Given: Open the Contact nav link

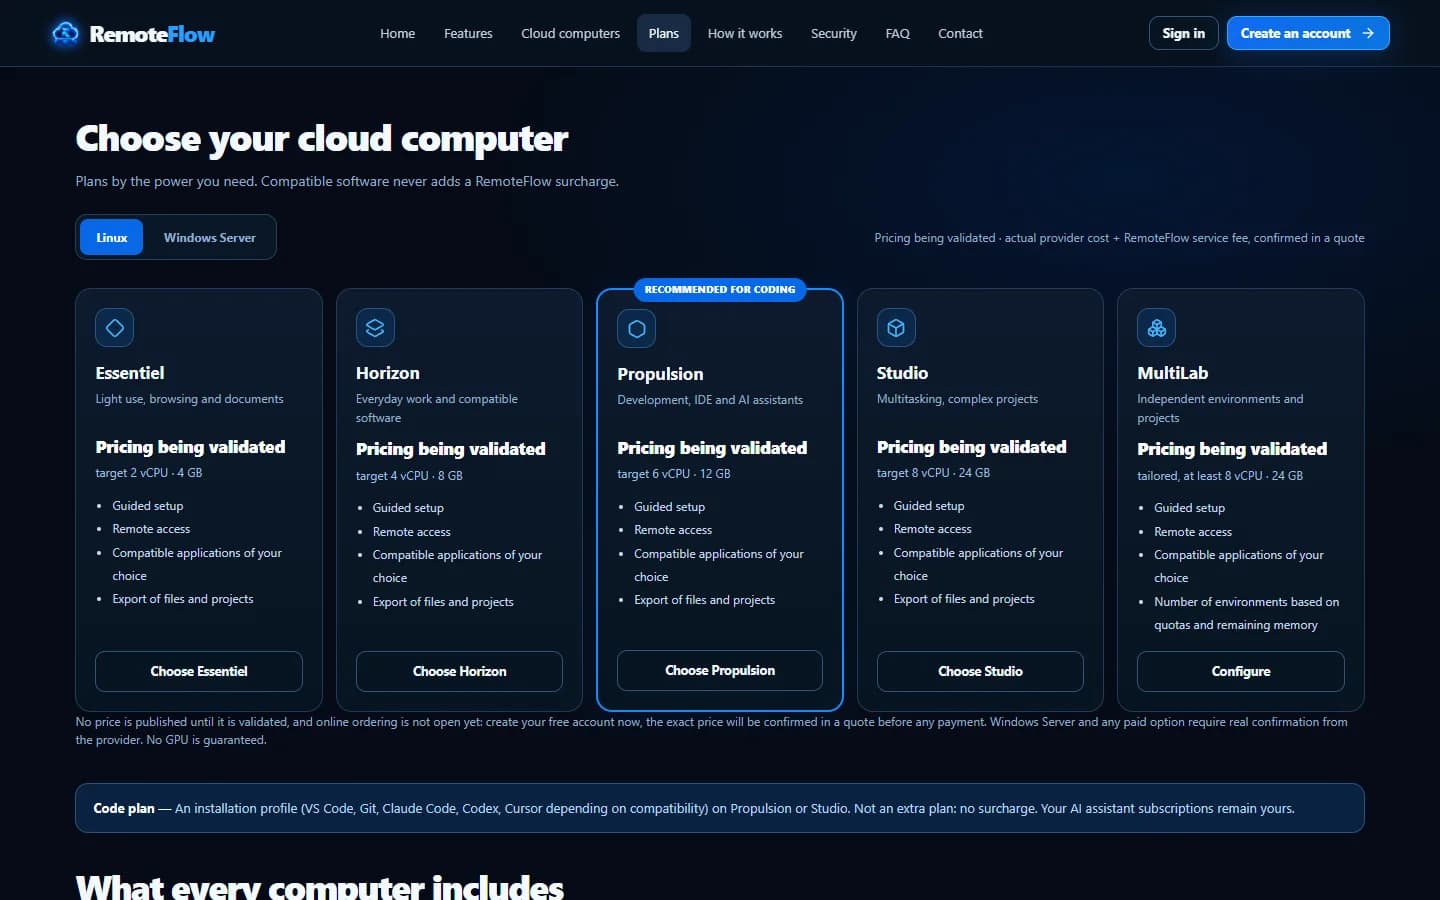Looking at the screenshot, I should tap(960, 33).
